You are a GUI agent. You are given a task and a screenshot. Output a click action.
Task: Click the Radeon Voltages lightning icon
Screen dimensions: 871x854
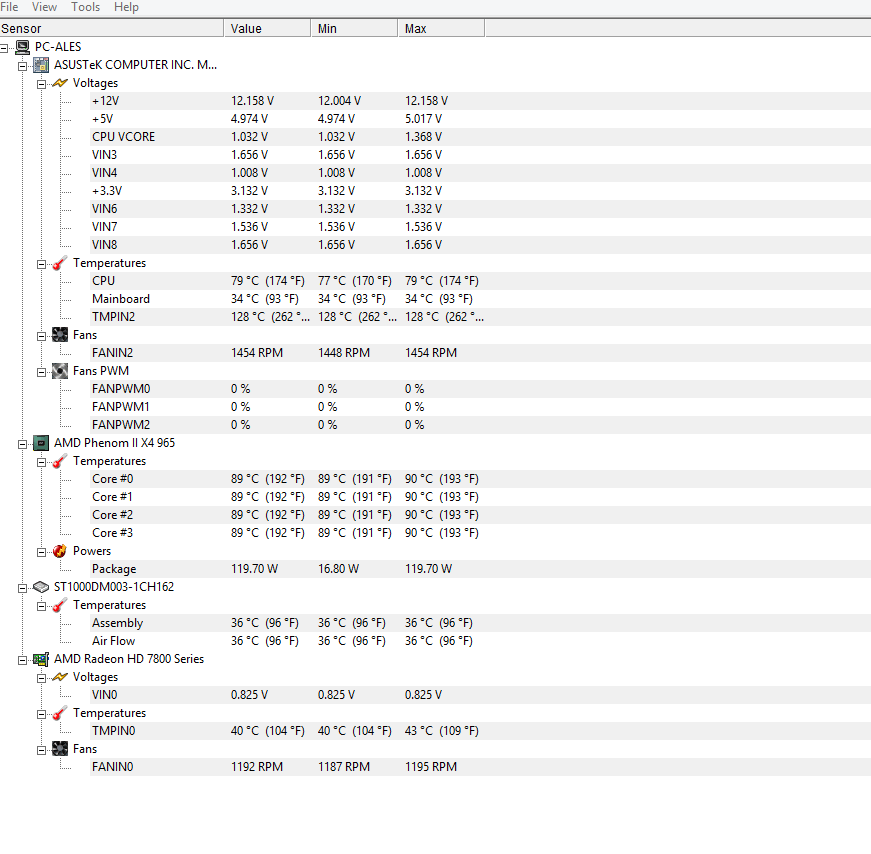point(60,677)
